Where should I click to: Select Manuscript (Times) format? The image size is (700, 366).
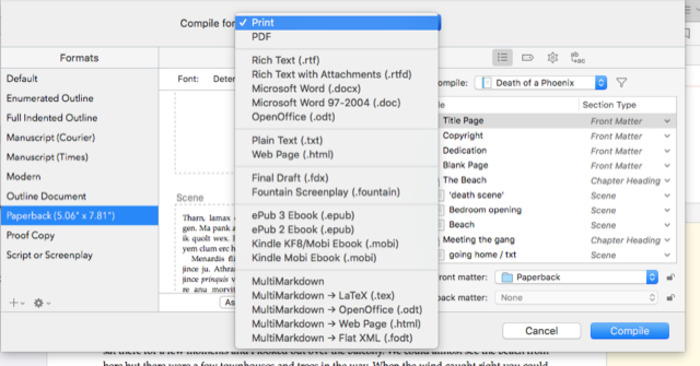[79, 157]
